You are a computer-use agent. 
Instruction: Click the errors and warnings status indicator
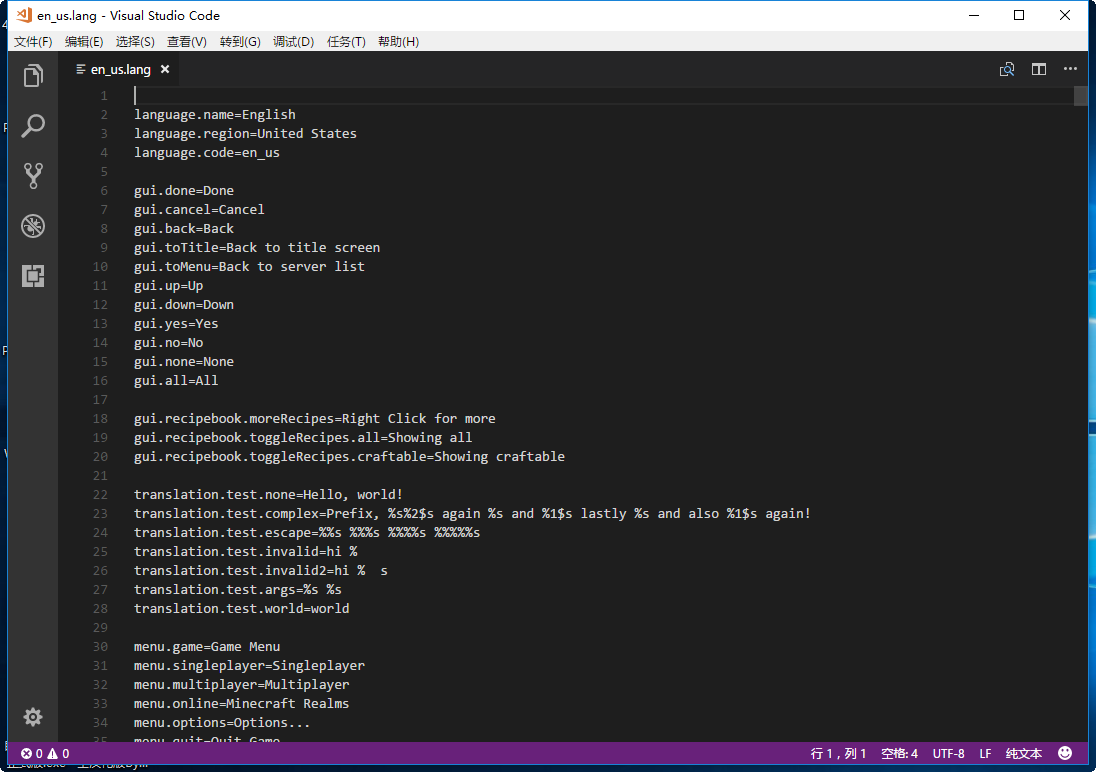(45, 753)
